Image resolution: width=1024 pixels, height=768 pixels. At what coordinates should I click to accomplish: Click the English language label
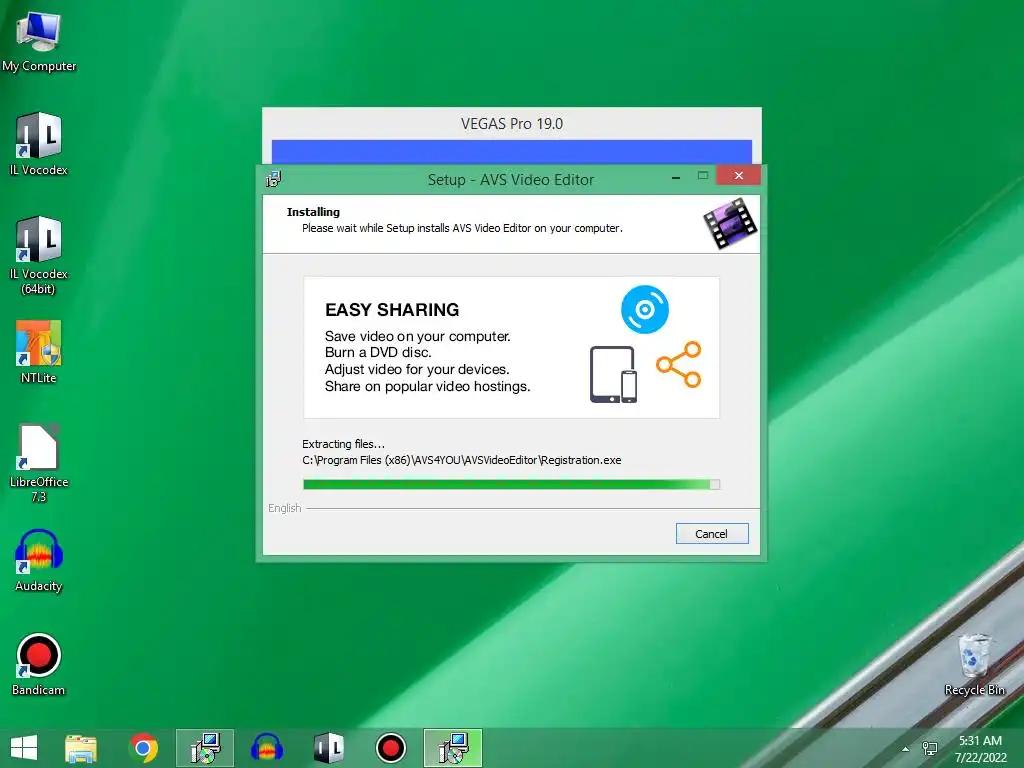[285, 508]
